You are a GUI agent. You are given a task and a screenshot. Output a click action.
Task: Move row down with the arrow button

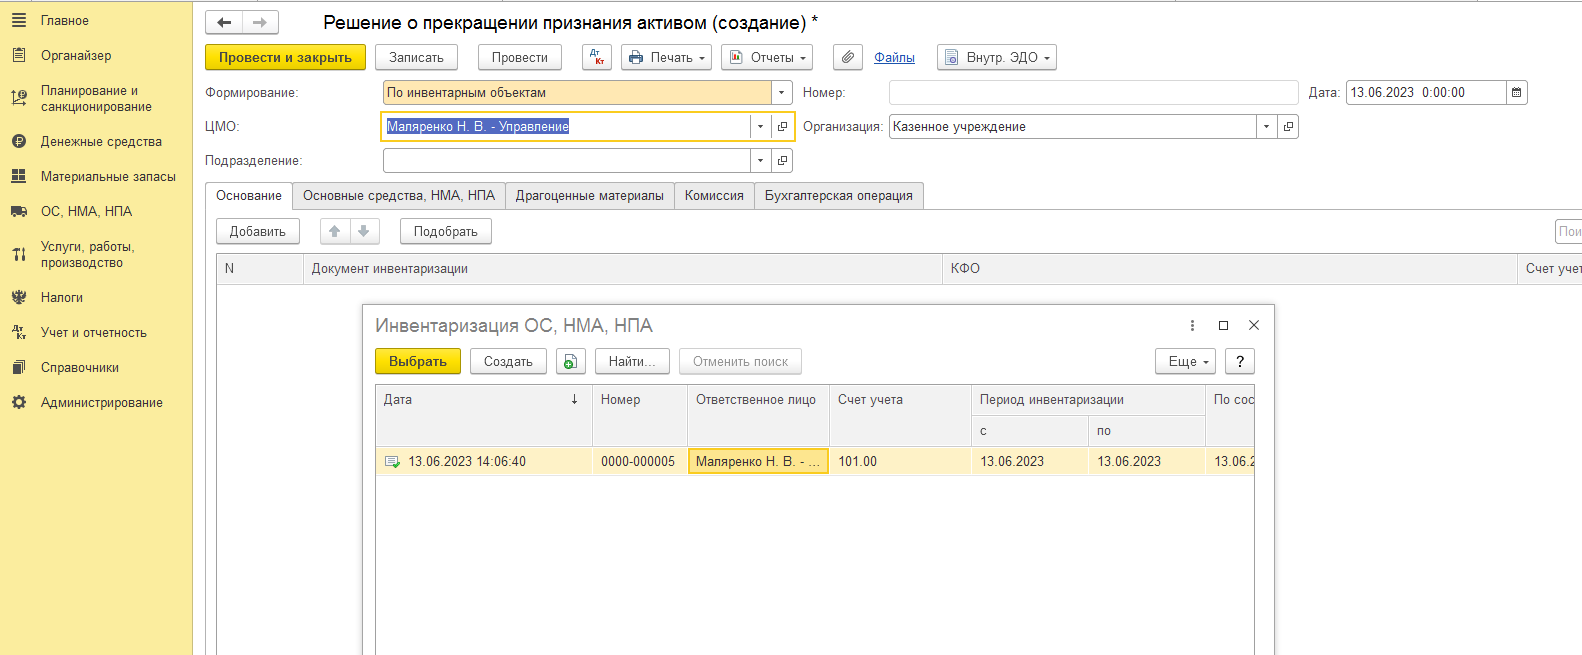coord(364,231)
